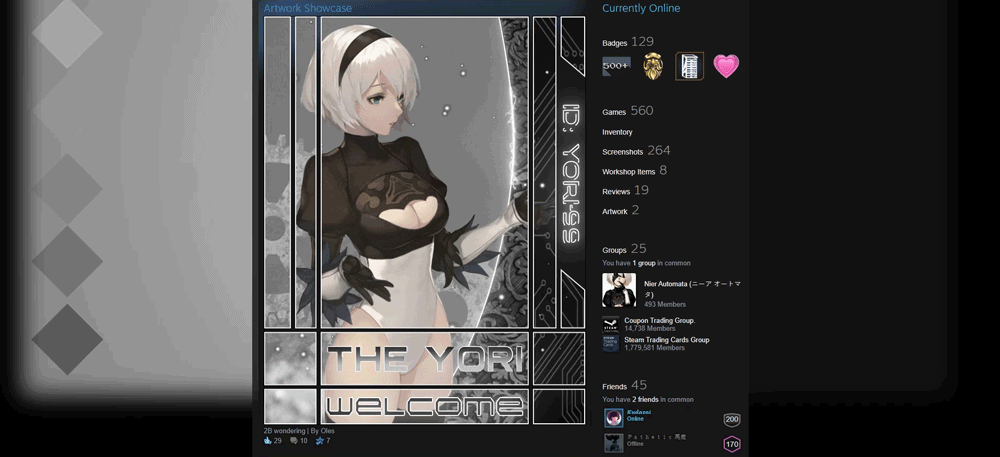Click the pink heart badge icon

tap(726, 66)
